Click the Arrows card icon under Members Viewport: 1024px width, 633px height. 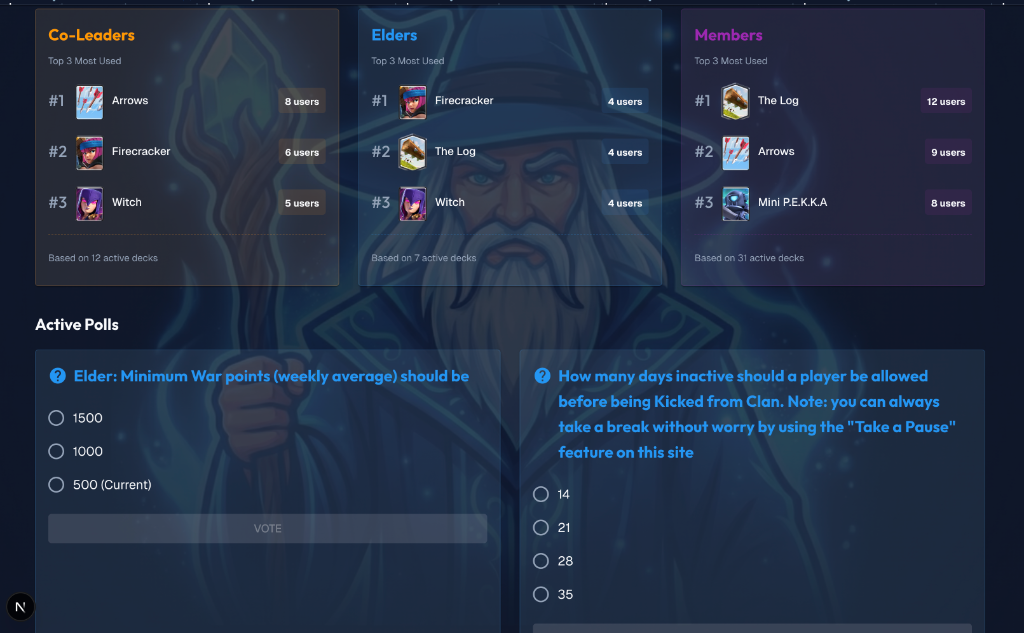pyautogui.click(x=736, y=153)
